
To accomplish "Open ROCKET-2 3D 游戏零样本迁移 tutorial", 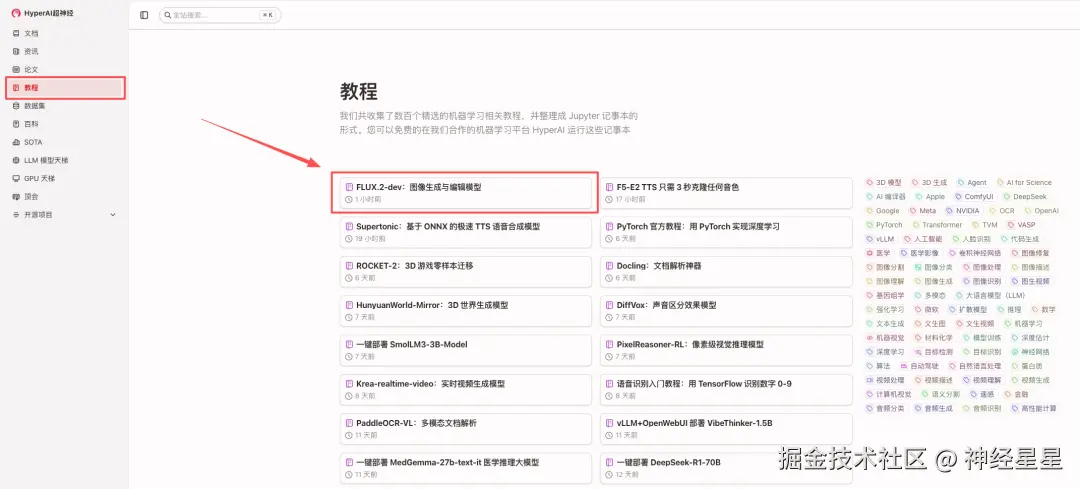I will click(x=466, y=271).
